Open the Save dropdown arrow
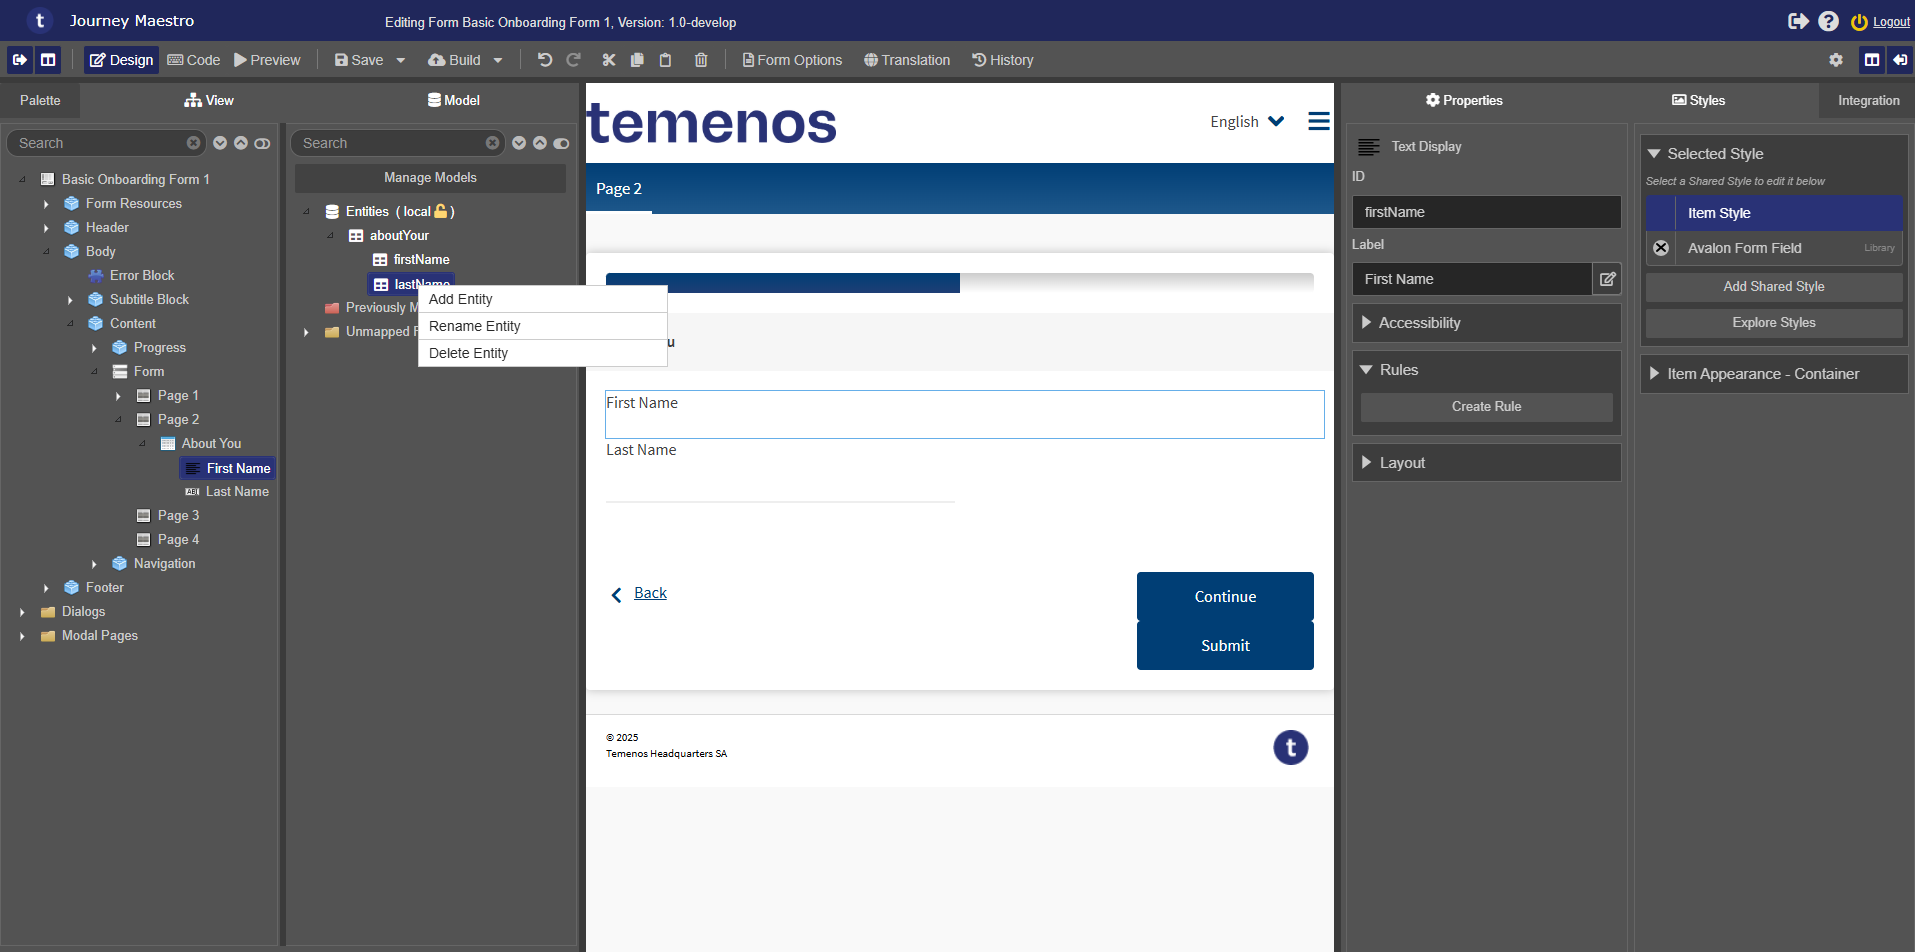The image size is (1915, 952). 401,60
